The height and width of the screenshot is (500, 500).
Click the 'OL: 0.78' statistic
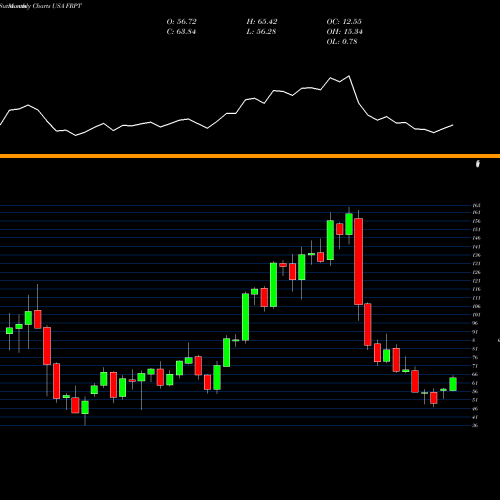342,42
